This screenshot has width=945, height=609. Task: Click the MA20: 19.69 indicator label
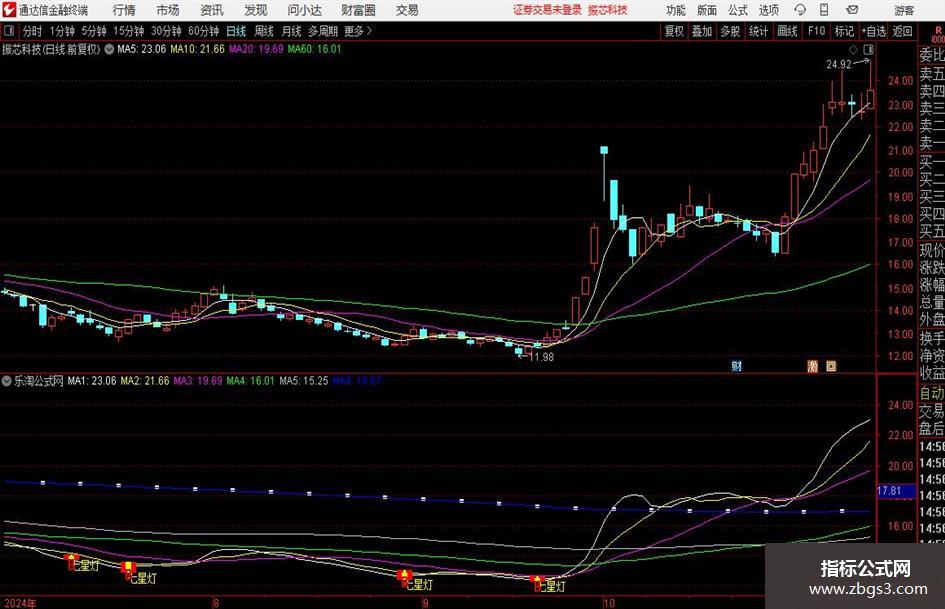pos(256,49)
